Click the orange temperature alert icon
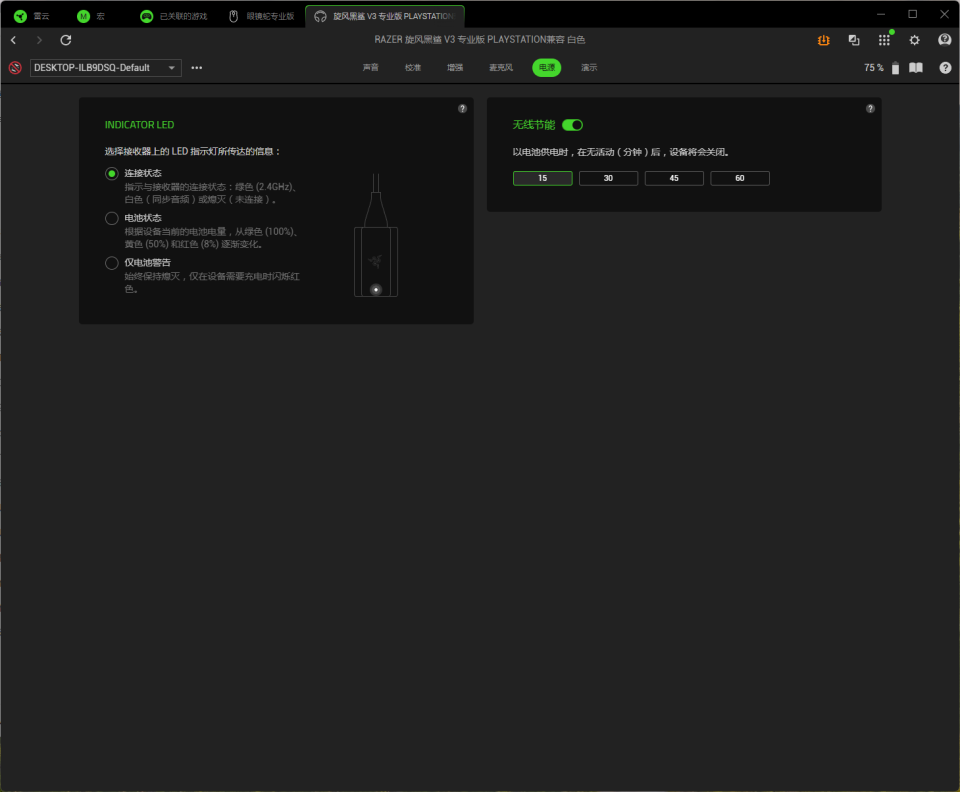This screenshot has width=960, height=792. 823,40
